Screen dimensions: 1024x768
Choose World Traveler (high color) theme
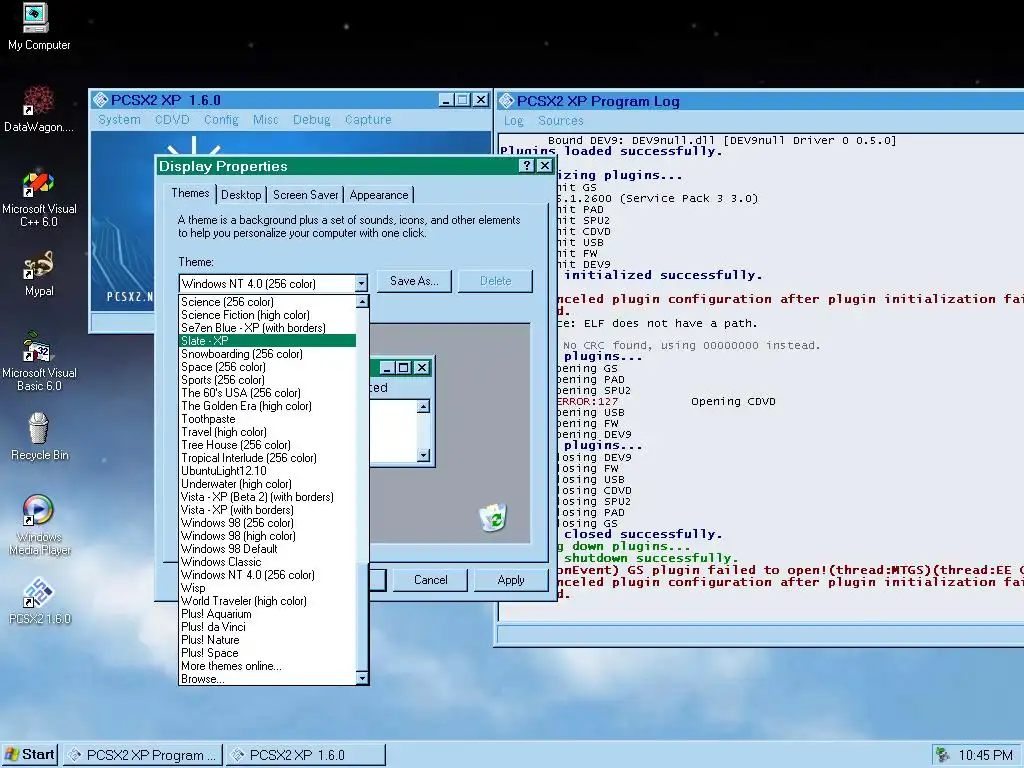coord(268,601)
